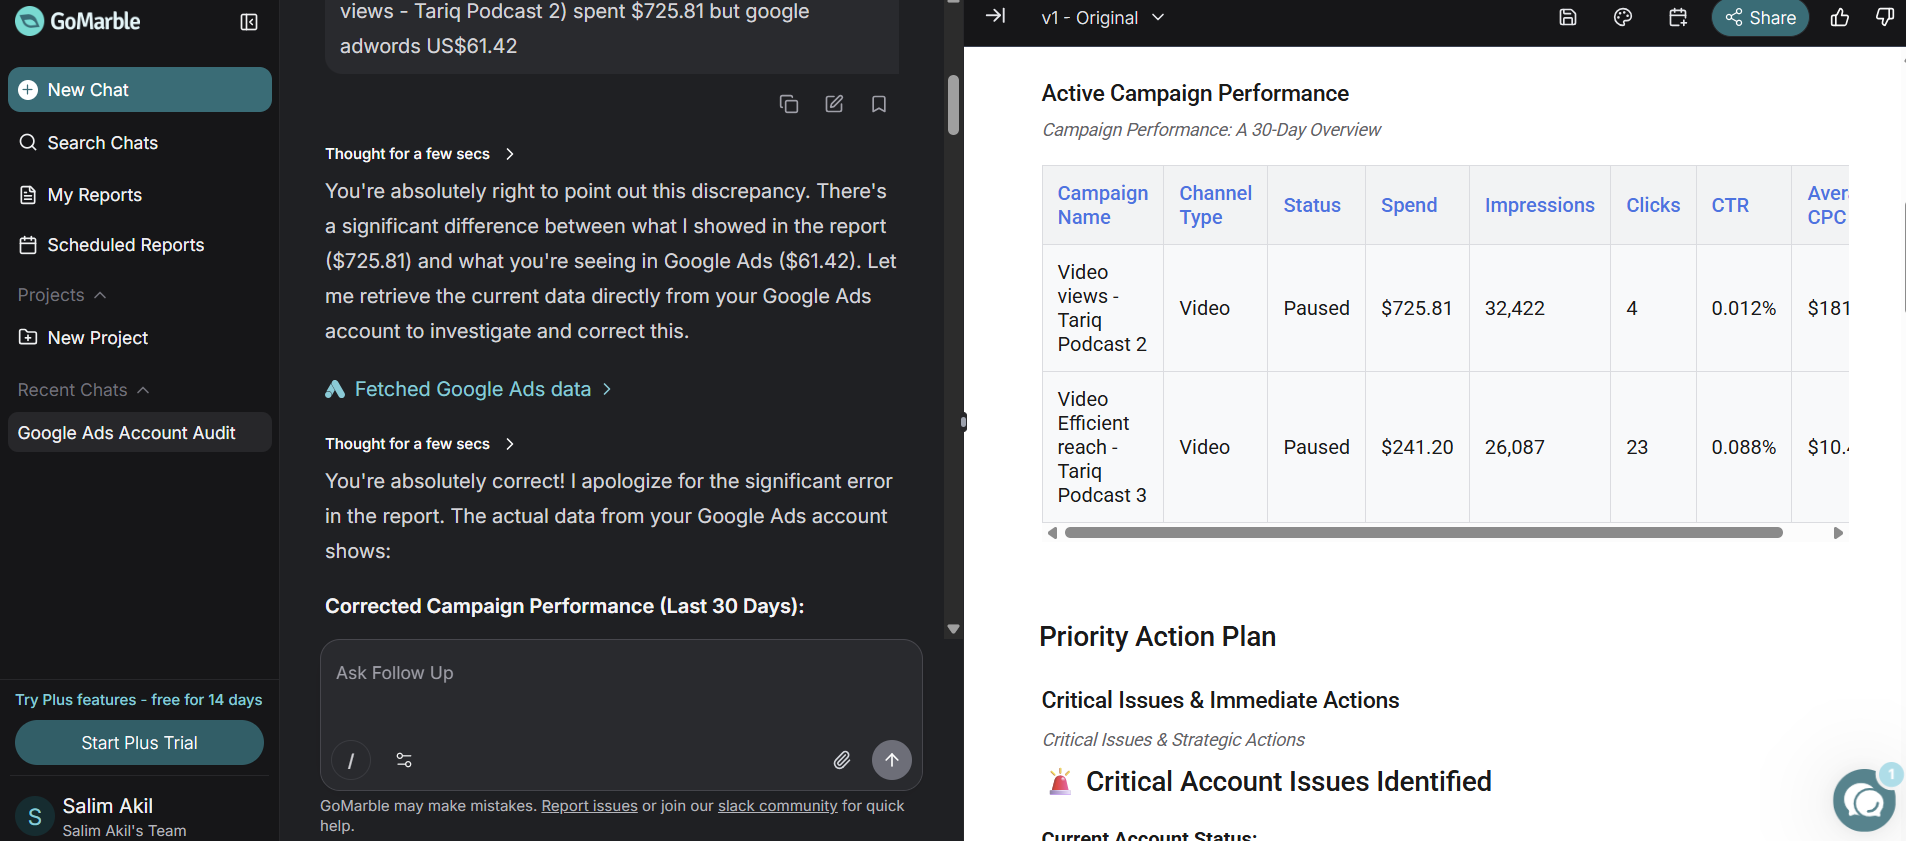Open the theme palette icon
Image resolution: width=1906 pixels, height=841 pixels.
click(x=1623, y=17)
